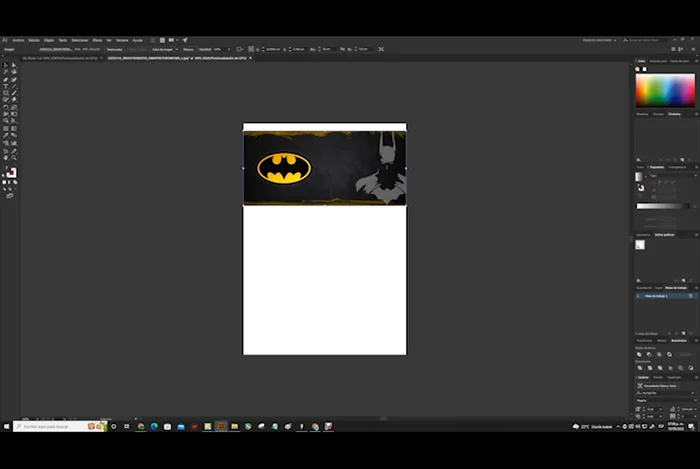Click the Windows taskbar search box

point(50,426)
